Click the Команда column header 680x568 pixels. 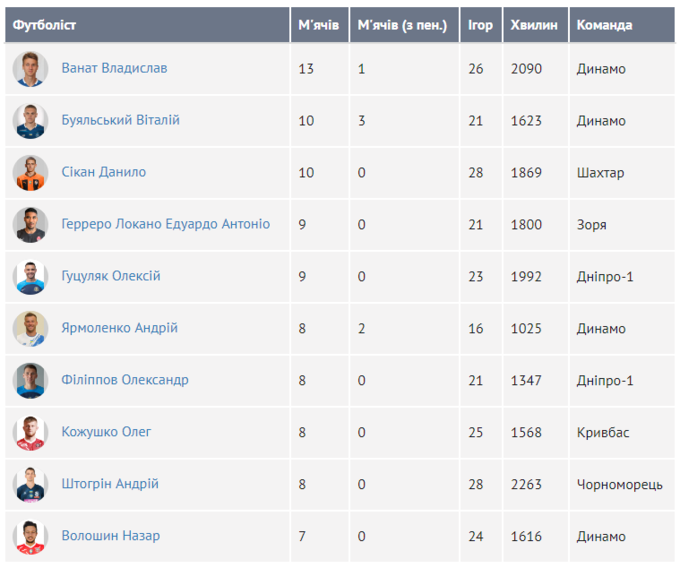click(x=604, y=25)
